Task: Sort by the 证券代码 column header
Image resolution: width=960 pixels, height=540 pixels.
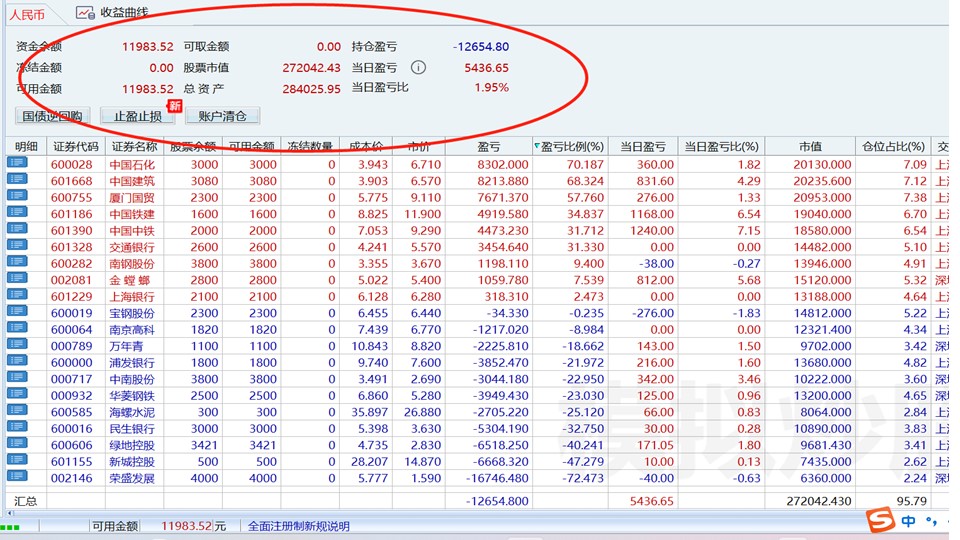Action: click(76, 146)
